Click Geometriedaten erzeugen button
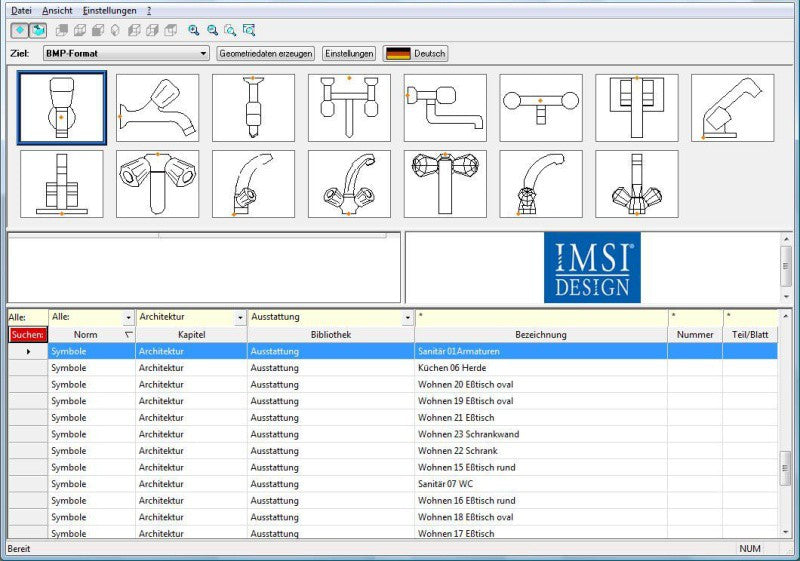 pos(265,54)
